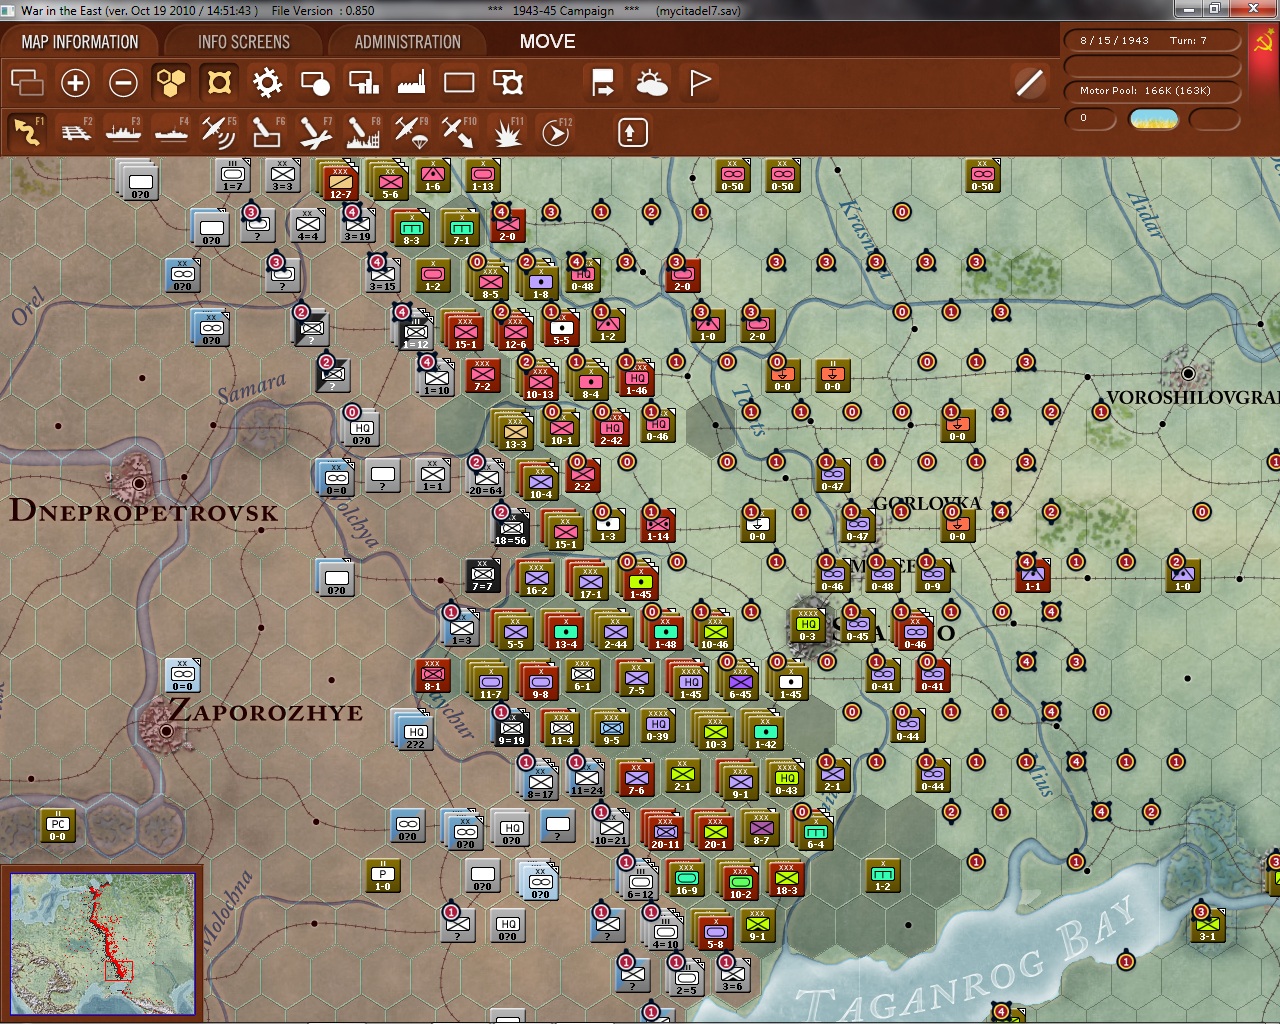Screen dimensions: 1280x1024
Task: Select F1 move mode arrow icon
Action: tap(27, 132)
